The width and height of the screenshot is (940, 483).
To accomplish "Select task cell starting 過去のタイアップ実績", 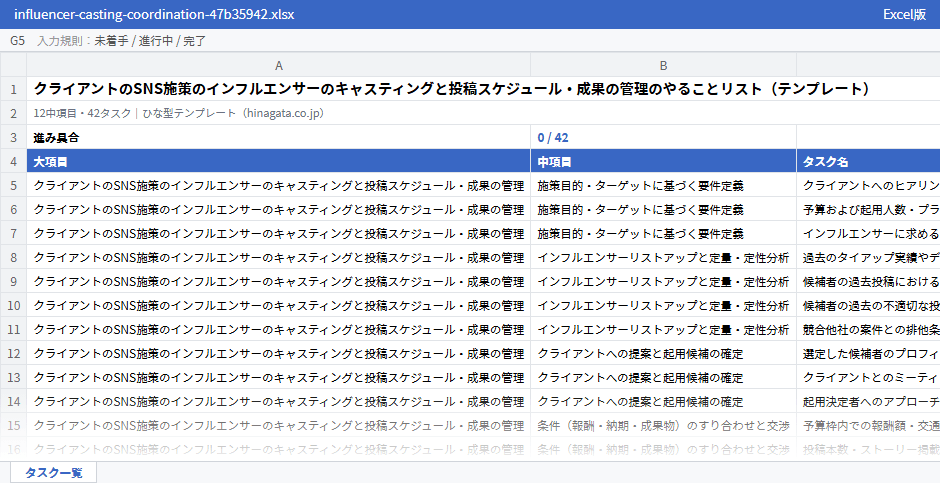I will pos(868,257).
